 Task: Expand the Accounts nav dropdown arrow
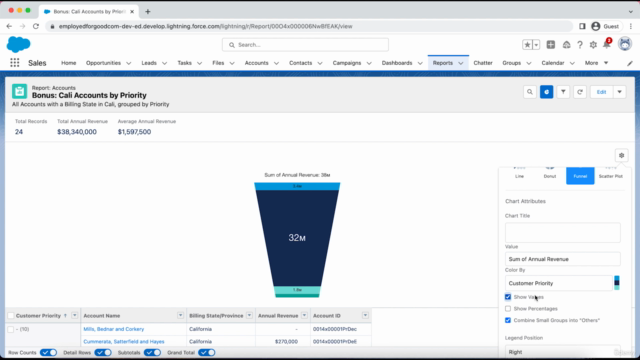[276, 63]
